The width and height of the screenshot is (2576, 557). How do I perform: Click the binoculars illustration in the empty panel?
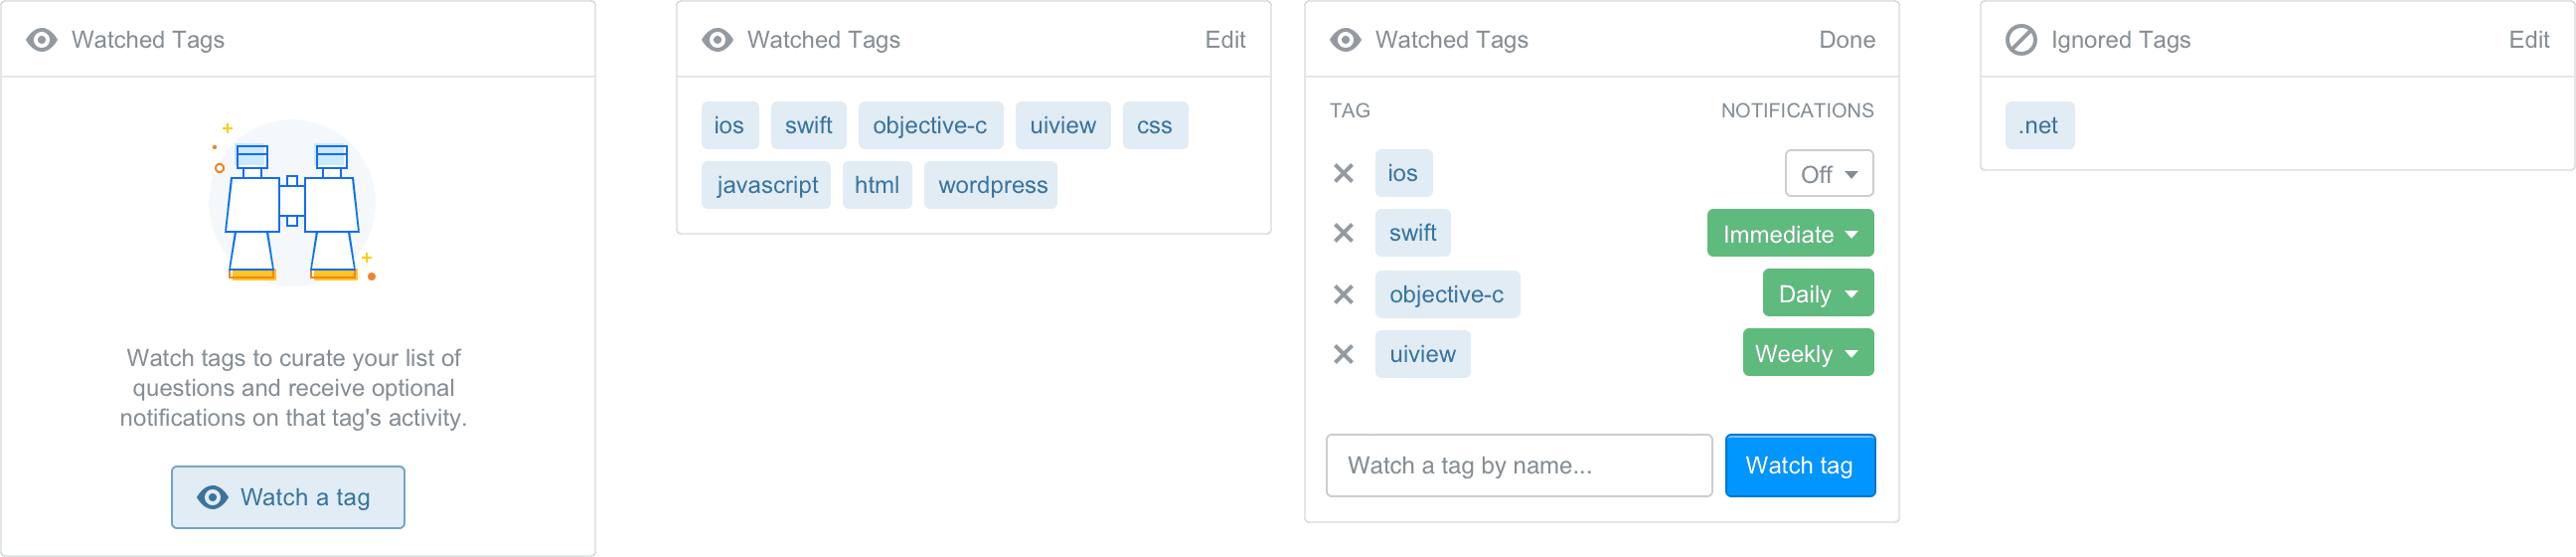click(292, 203)
